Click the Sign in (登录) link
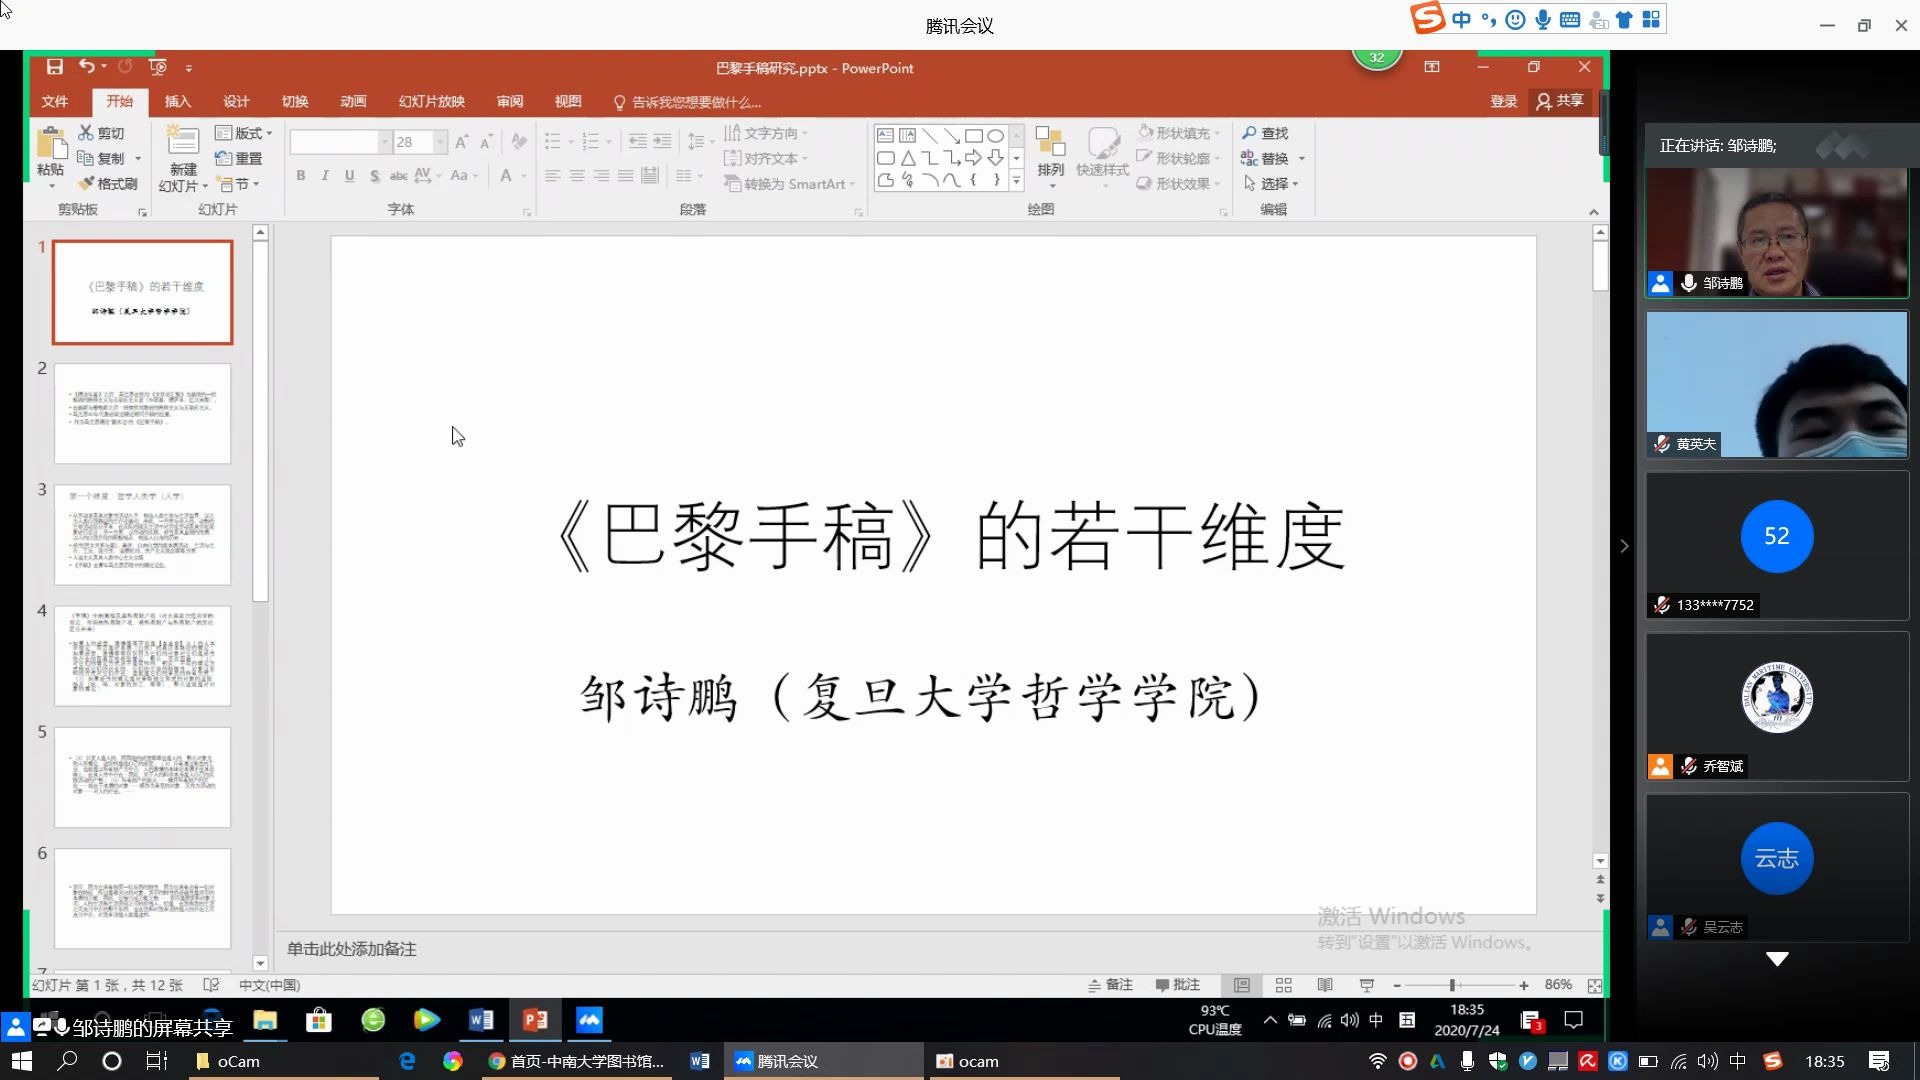Screen dimensions: 1920x1080 pyautogui.click(x=1503, y=101)
